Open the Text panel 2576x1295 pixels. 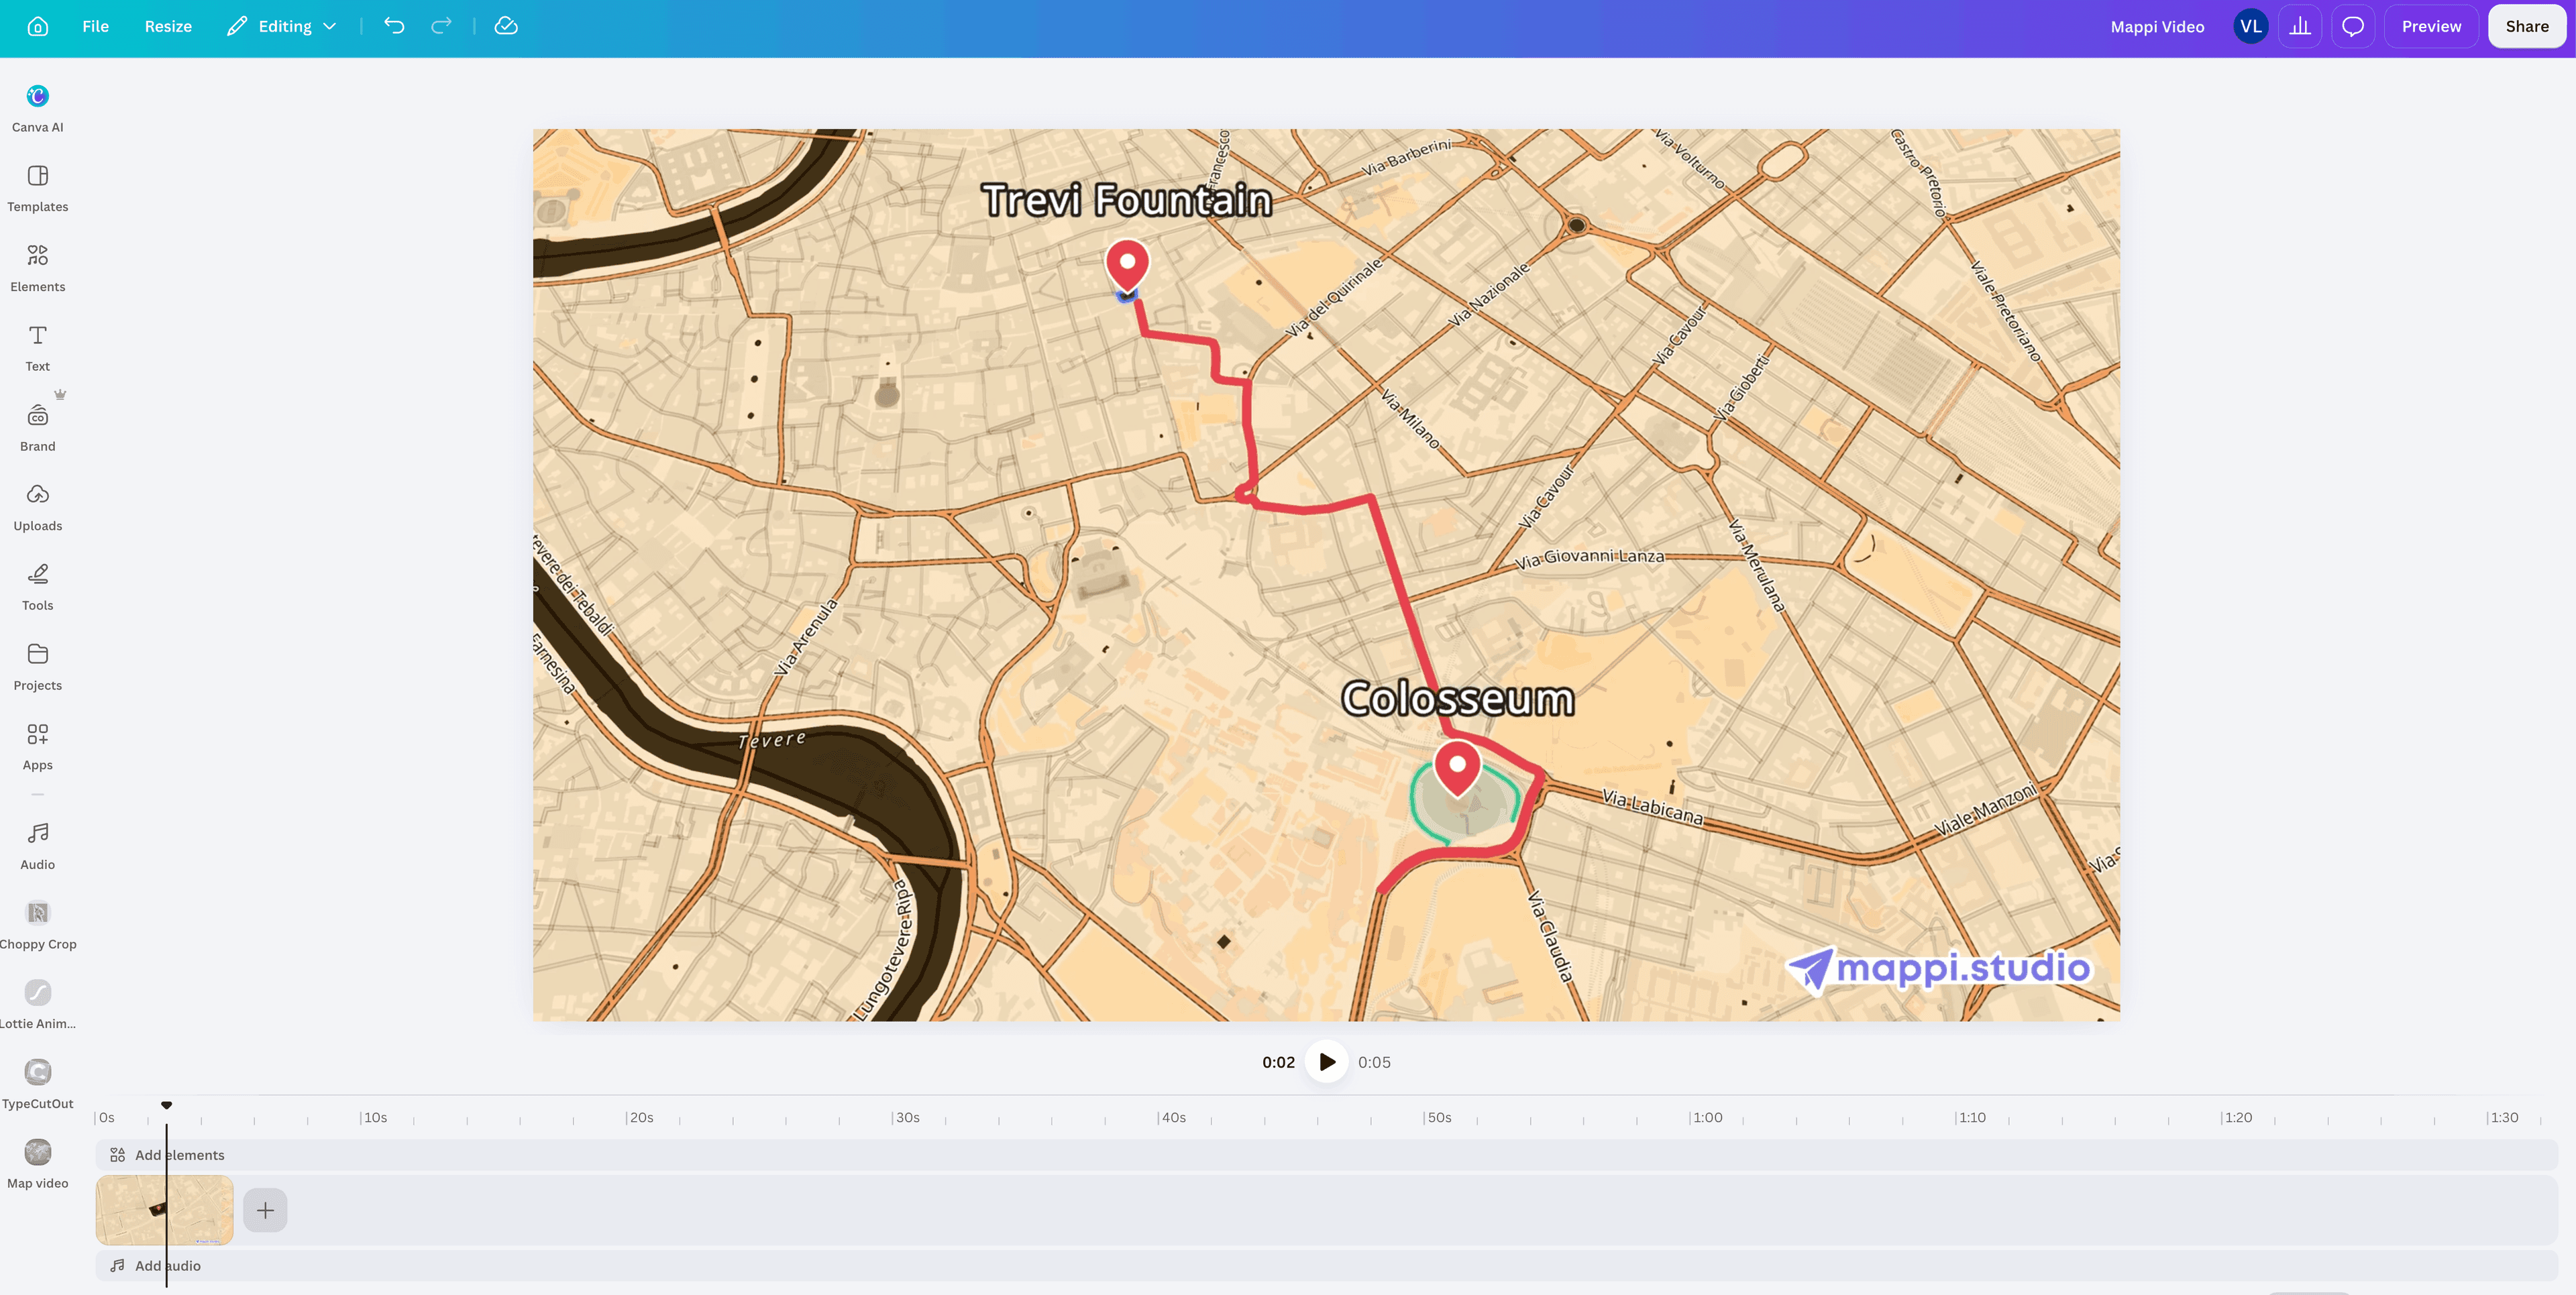point(38,347)
